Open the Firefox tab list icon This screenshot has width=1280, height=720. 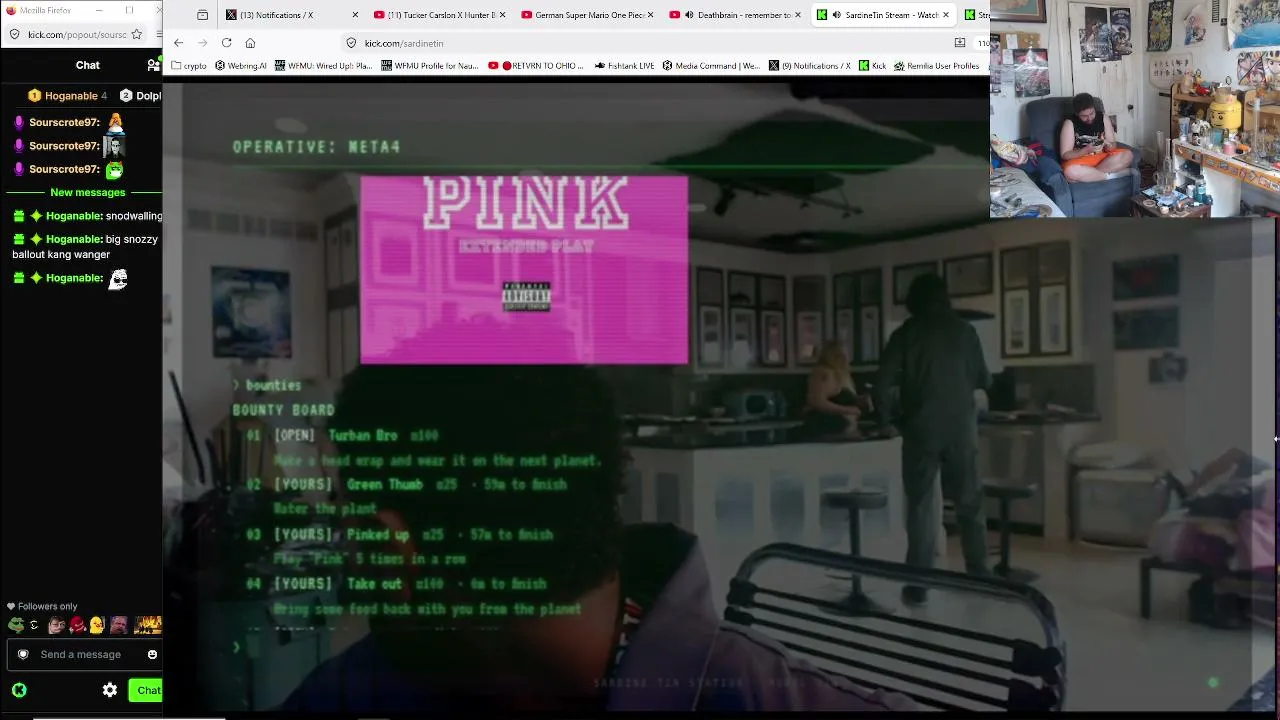(203, 15)
